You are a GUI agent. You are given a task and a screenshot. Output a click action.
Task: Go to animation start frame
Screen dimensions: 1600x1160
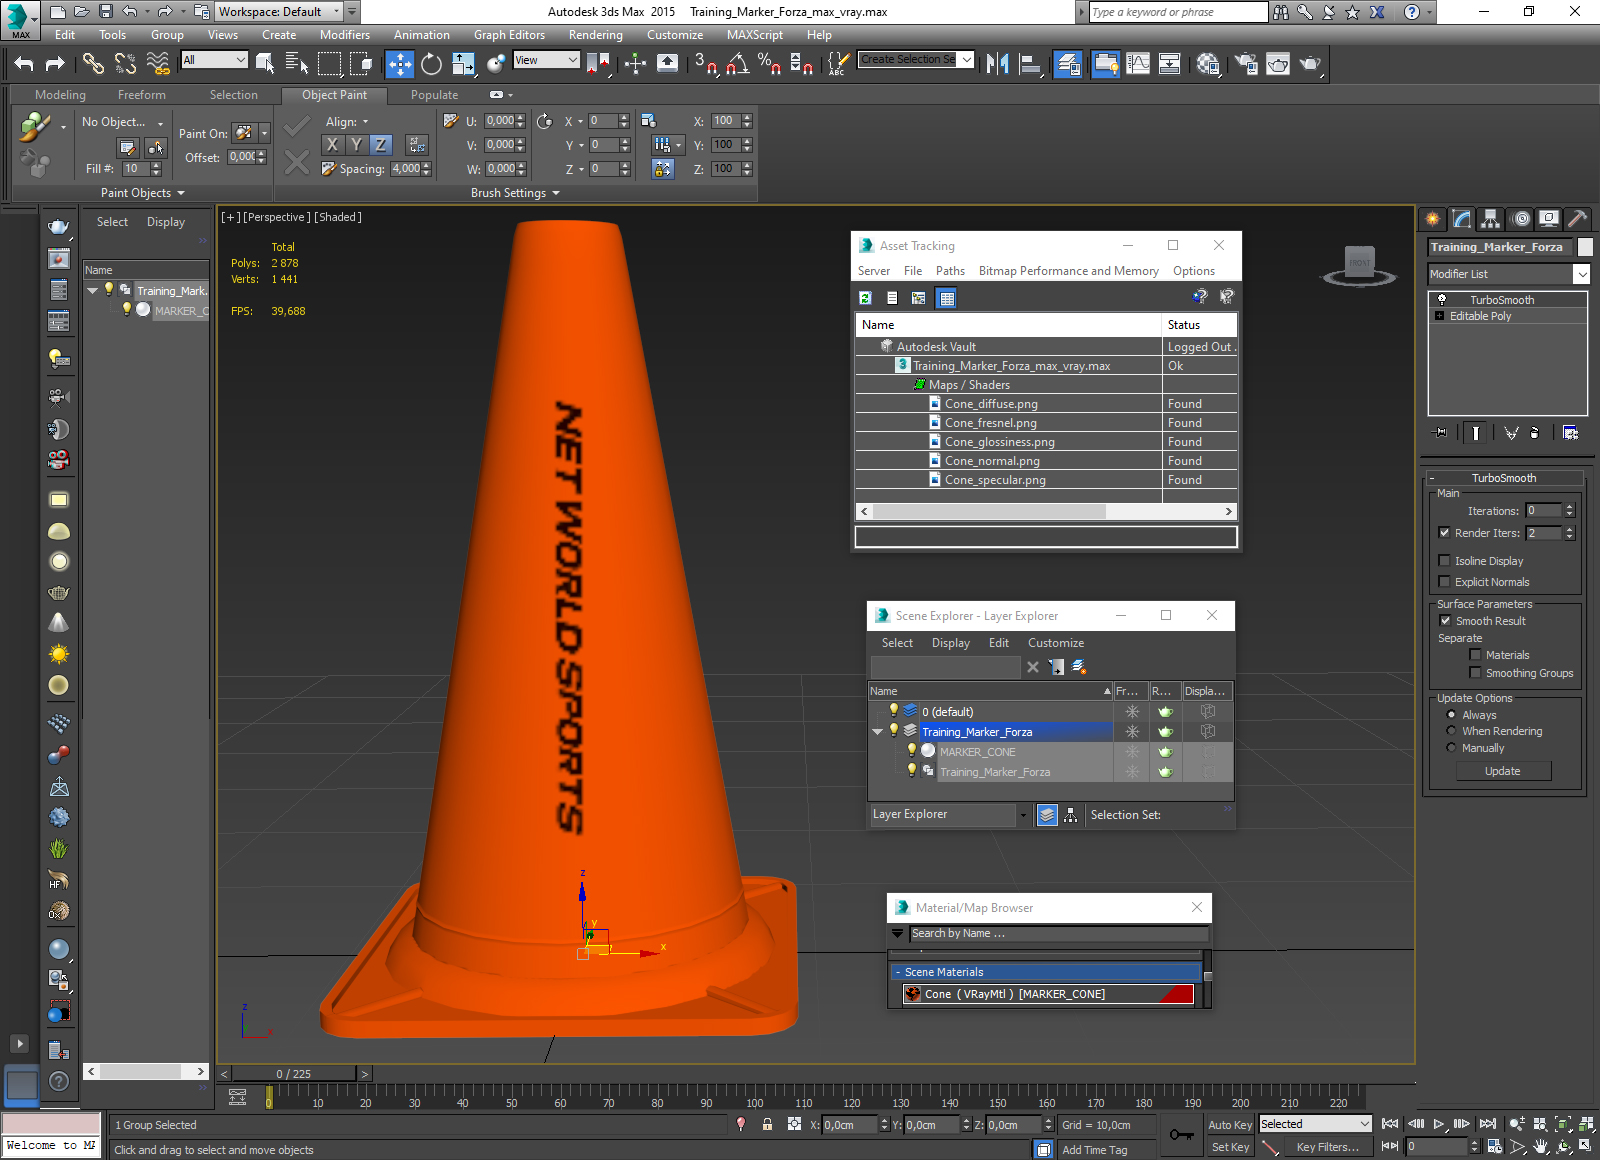tap(1390, 1124)
